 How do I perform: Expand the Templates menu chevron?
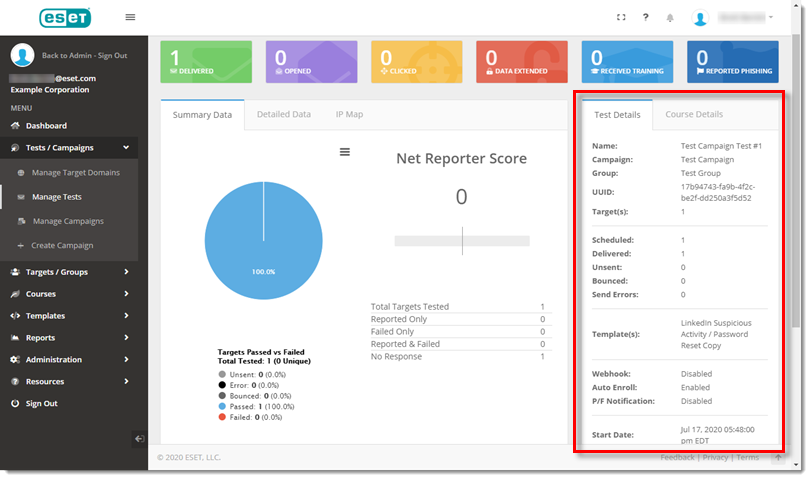(126, 316)
